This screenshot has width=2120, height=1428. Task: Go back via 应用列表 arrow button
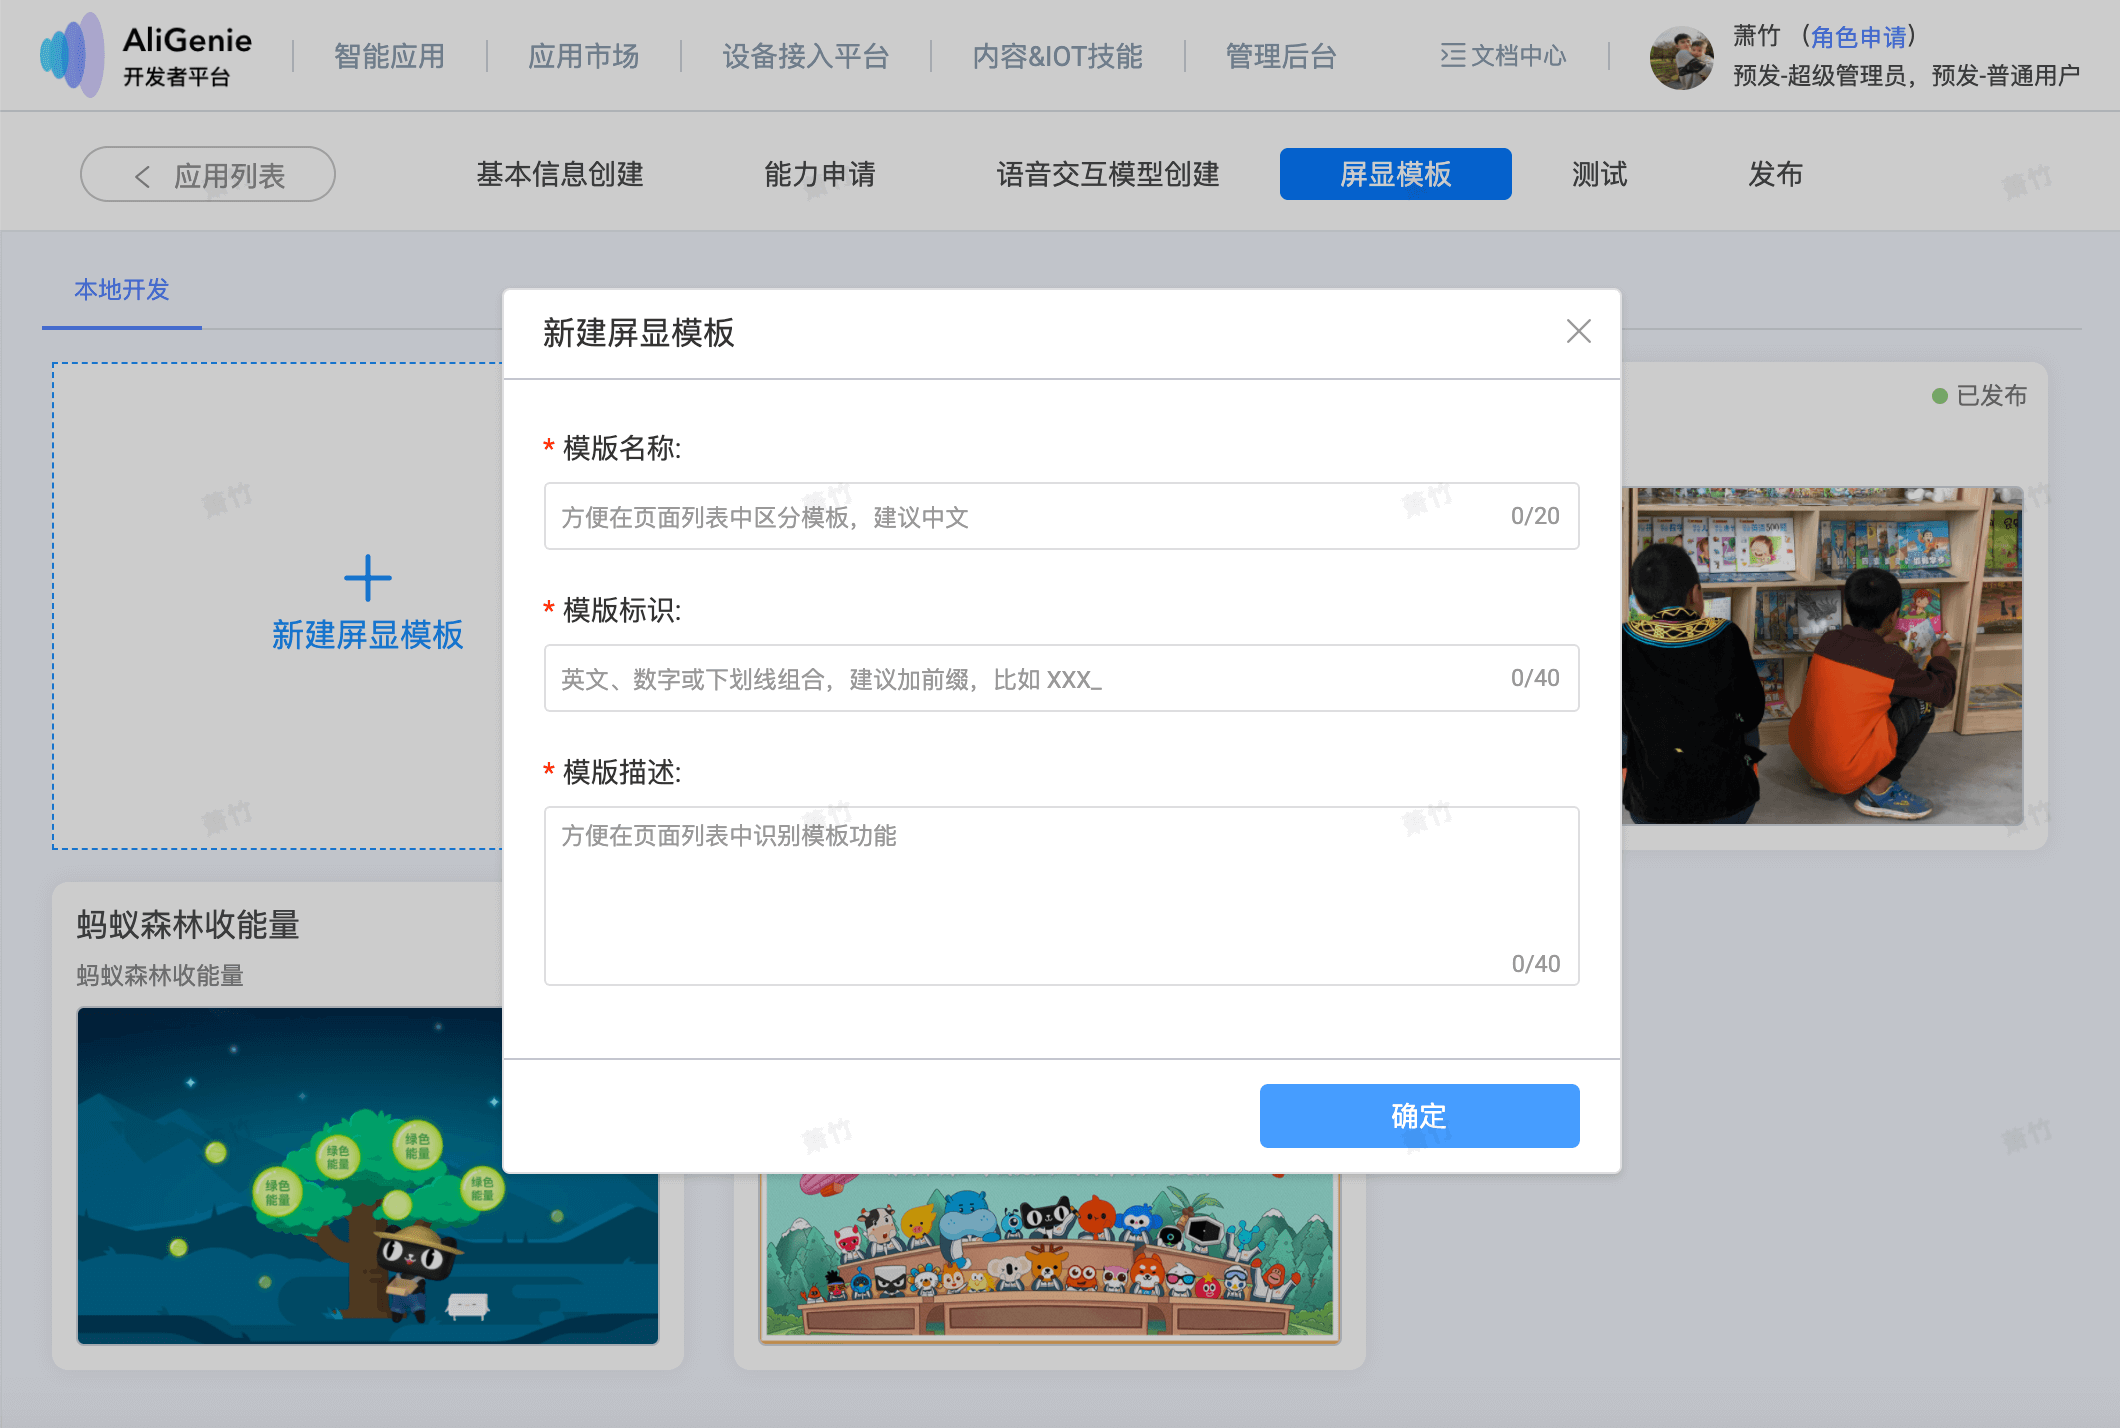tap(208, 175)
